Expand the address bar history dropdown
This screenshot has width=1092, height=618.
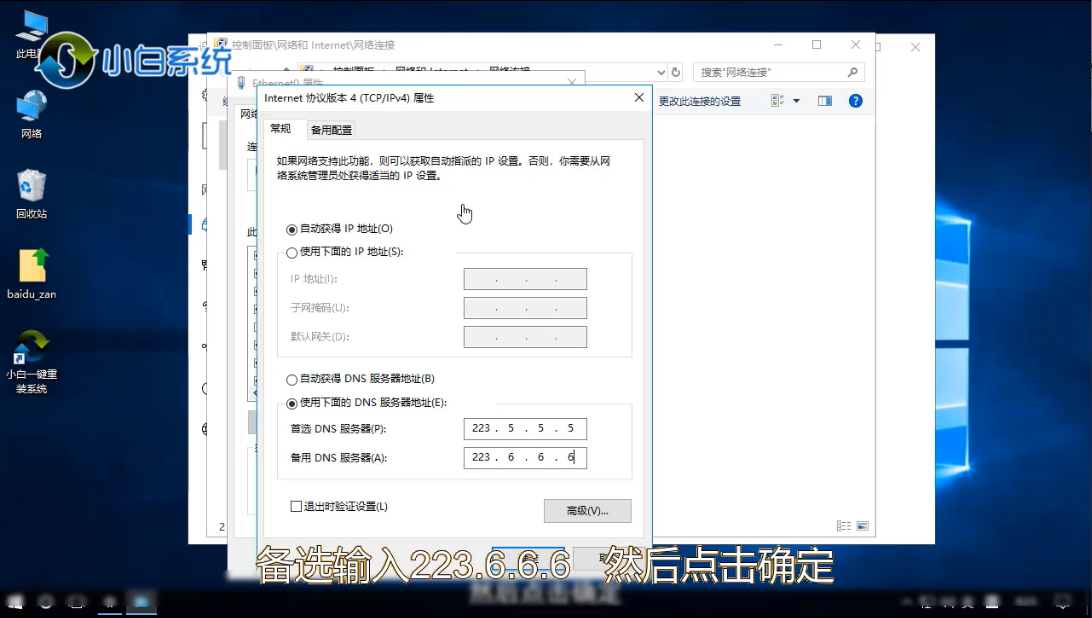tap(661, 72)
